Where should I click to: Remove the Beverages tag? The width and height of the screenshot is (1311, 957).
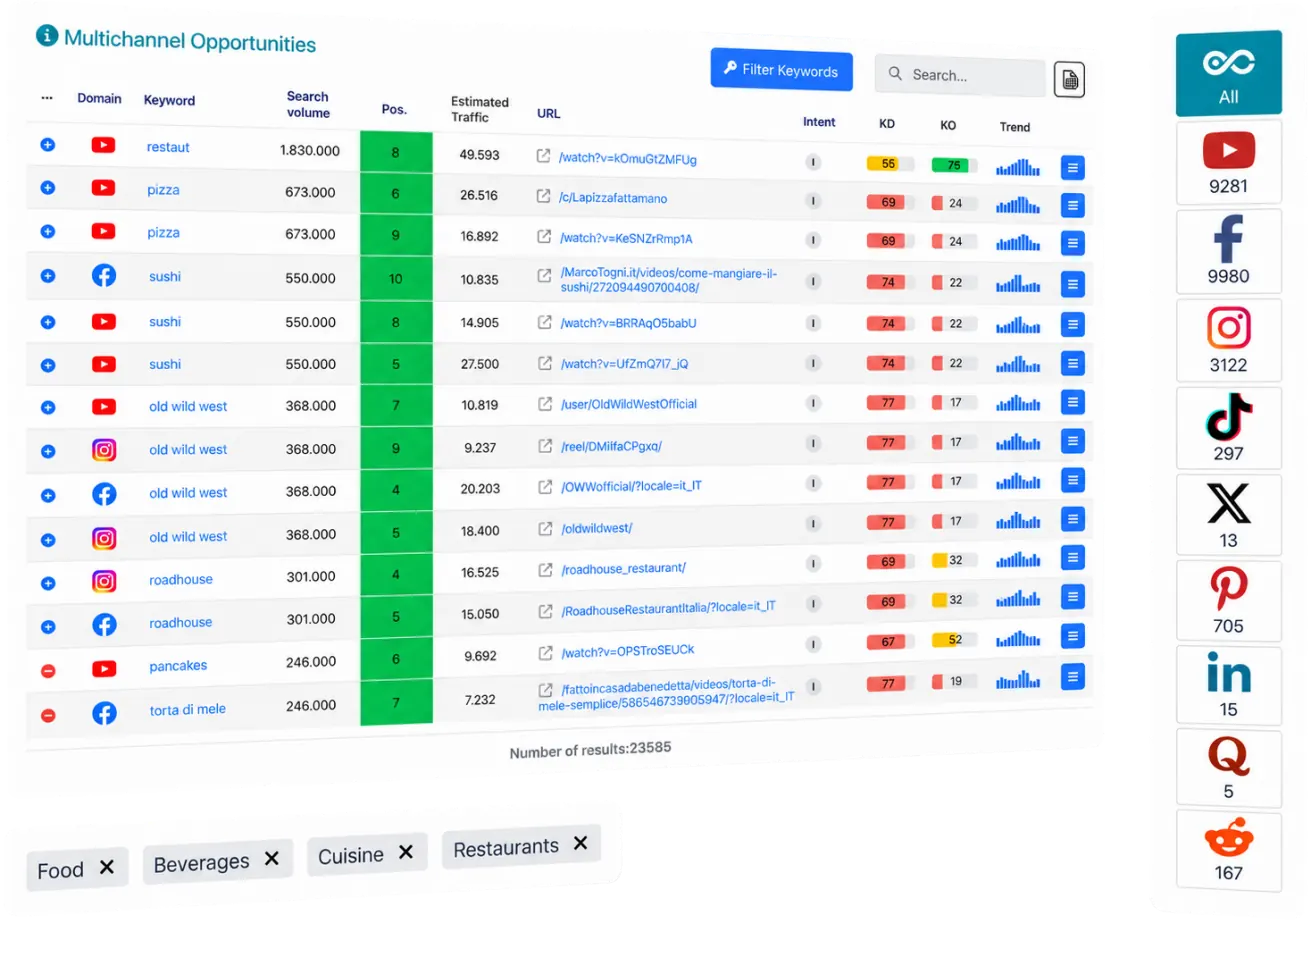click(271, 858)
